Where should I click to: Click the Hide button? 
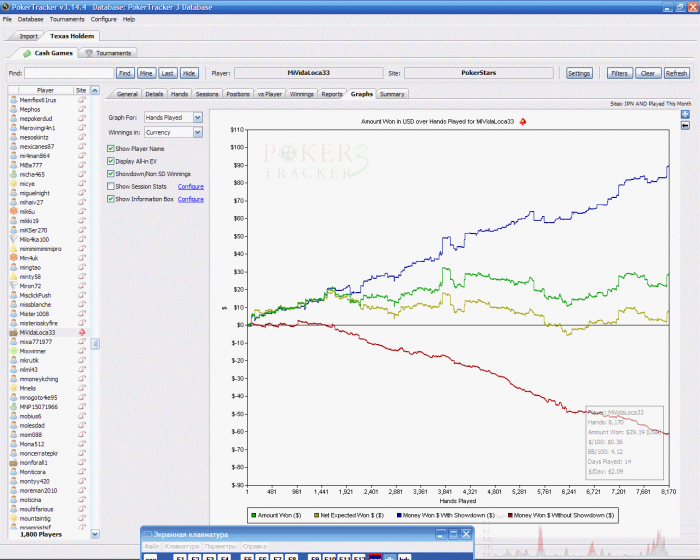tap(189, 73)
